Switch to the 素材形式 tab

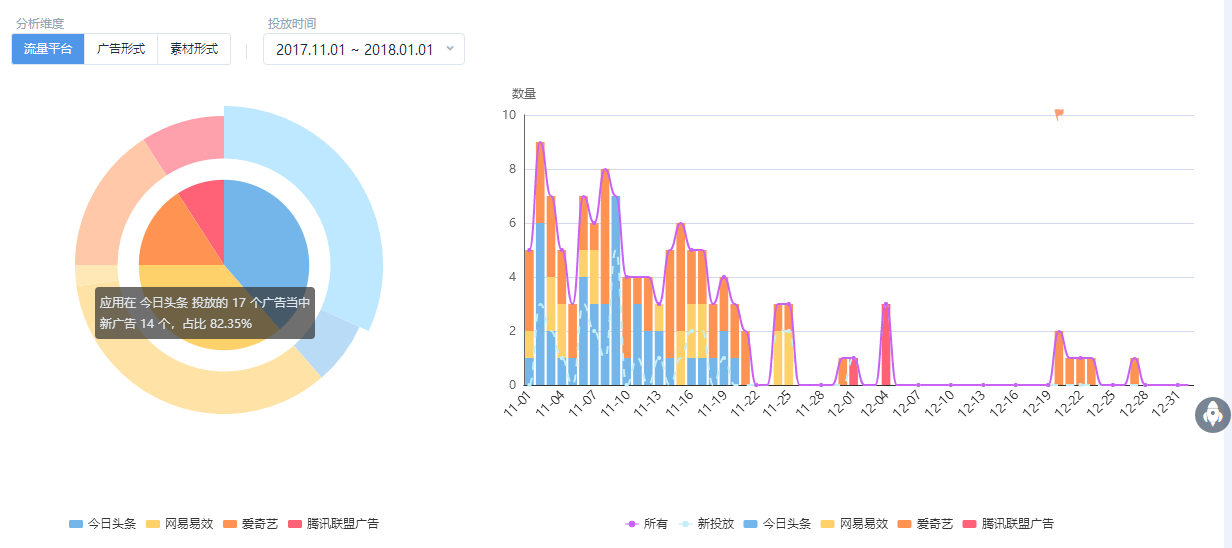[x=194, y=49]
